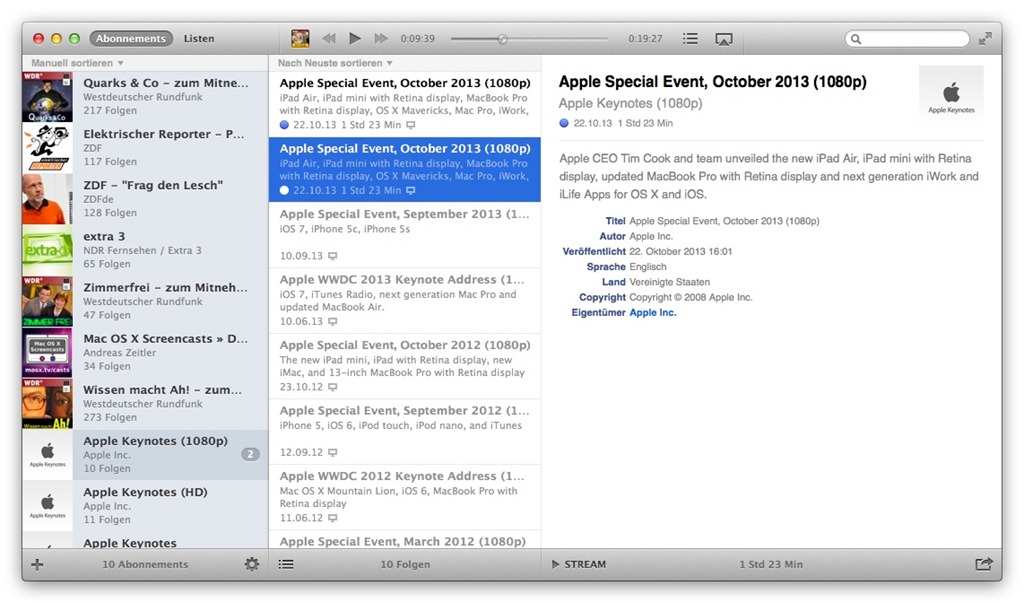Click the episode list icon at bottom

pyautogui.click(x=286, y=564)
